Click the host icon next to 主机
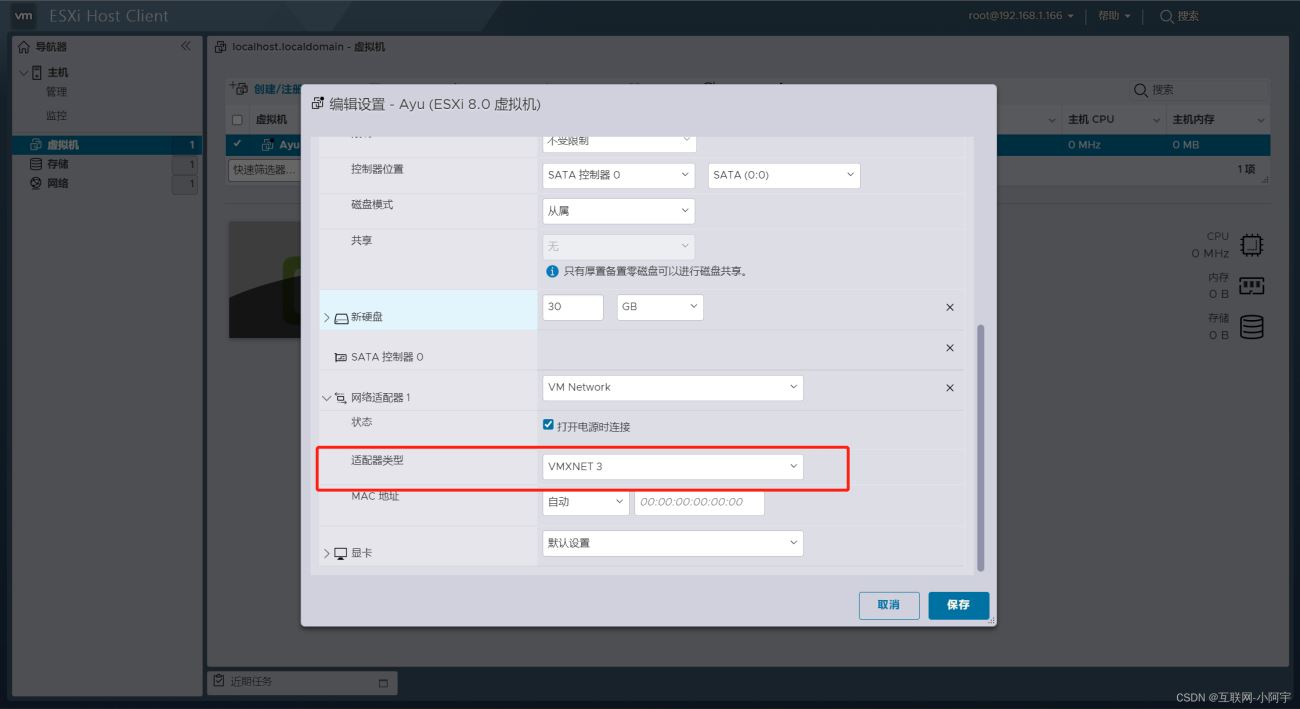This screenshot has width=1300, height=709. (37, 72)
